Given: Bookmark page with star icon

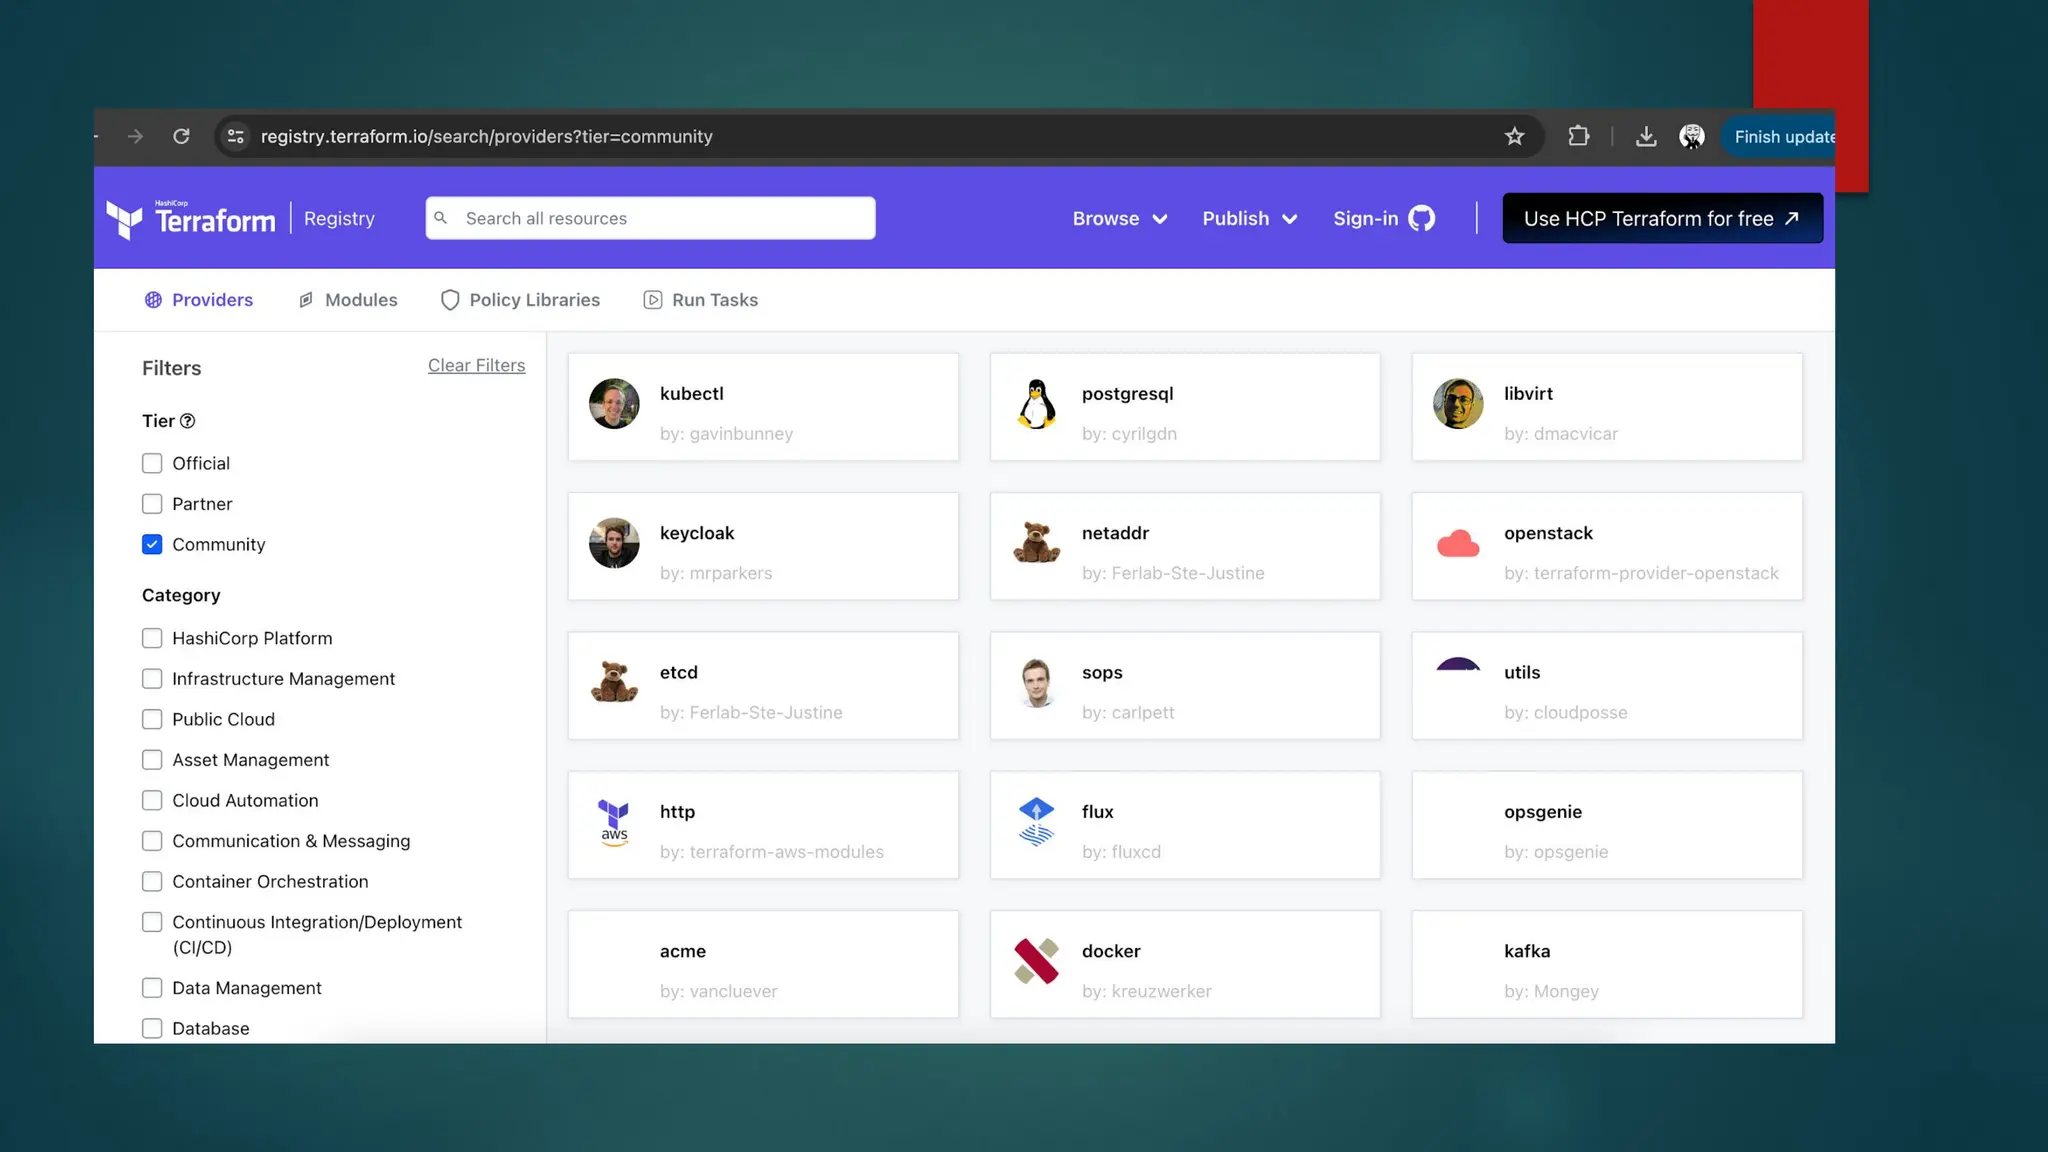Looking at the screenshot, I should pyautogui.click(x=1514, y=137).
